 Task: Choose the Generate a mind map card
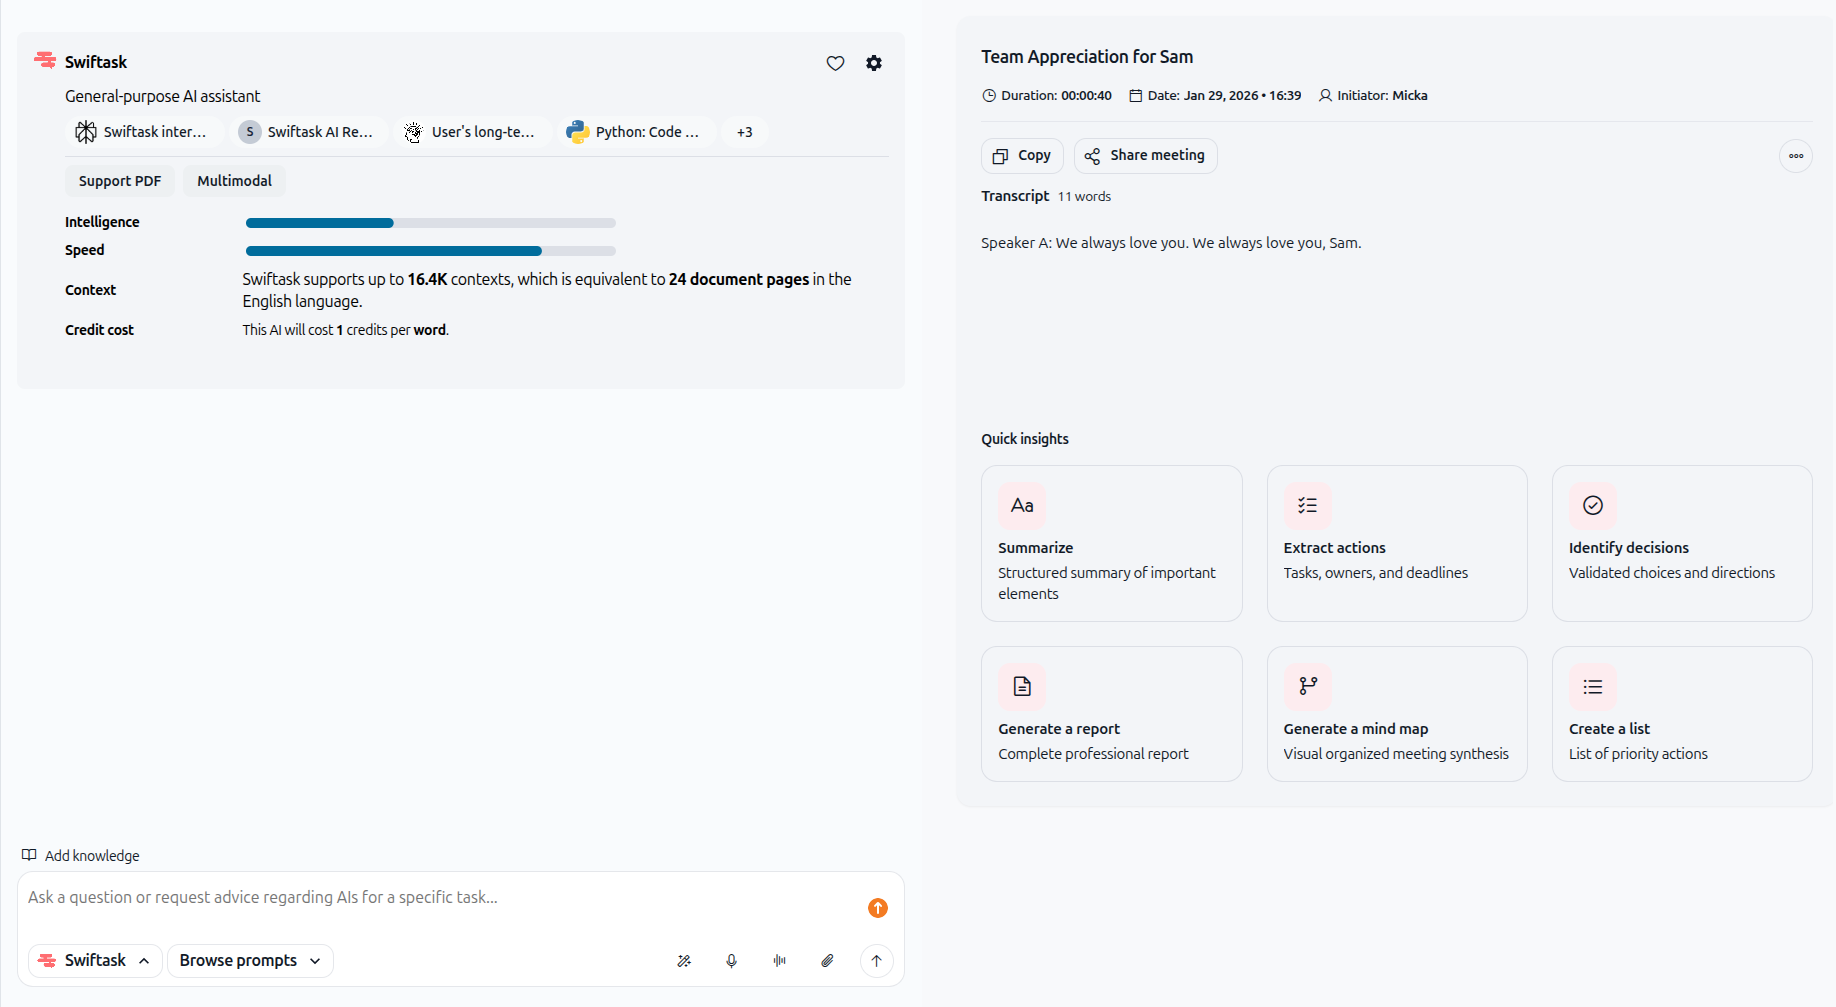coord(1397,714)
